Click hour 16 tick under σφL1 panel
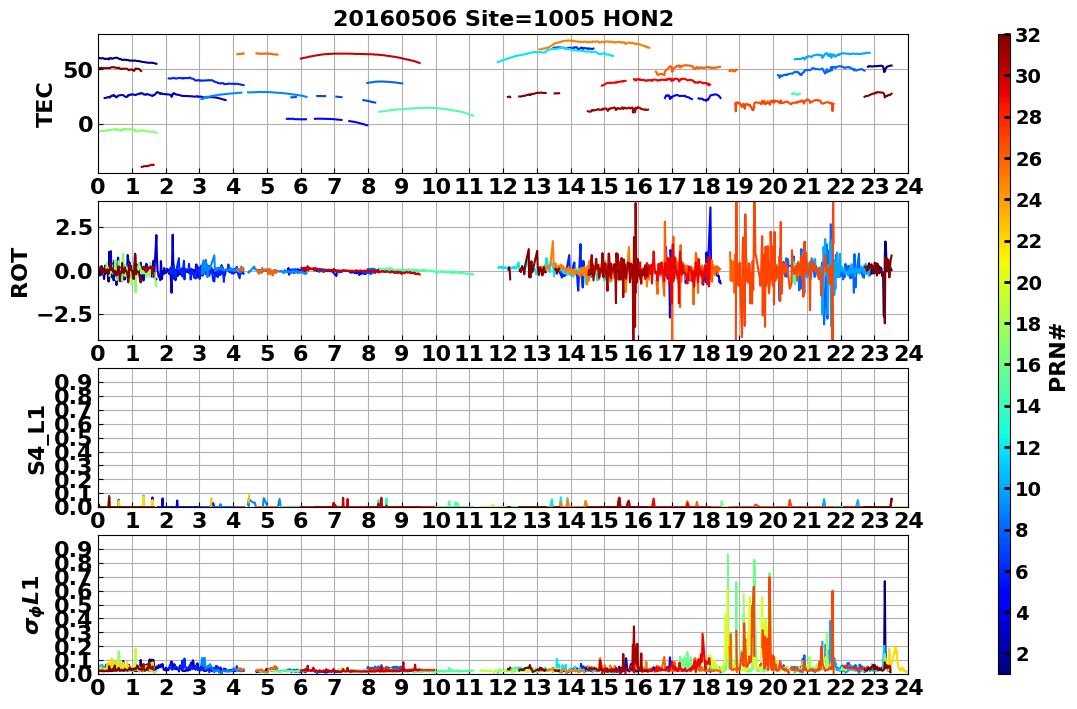 click(638, 687)
